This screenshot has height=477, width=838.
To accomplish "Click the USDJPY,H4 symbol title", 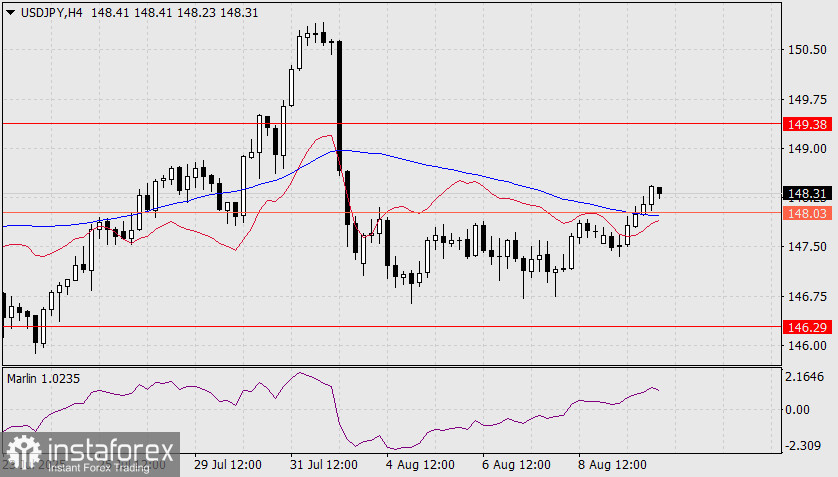I will (x=51, y=12).
